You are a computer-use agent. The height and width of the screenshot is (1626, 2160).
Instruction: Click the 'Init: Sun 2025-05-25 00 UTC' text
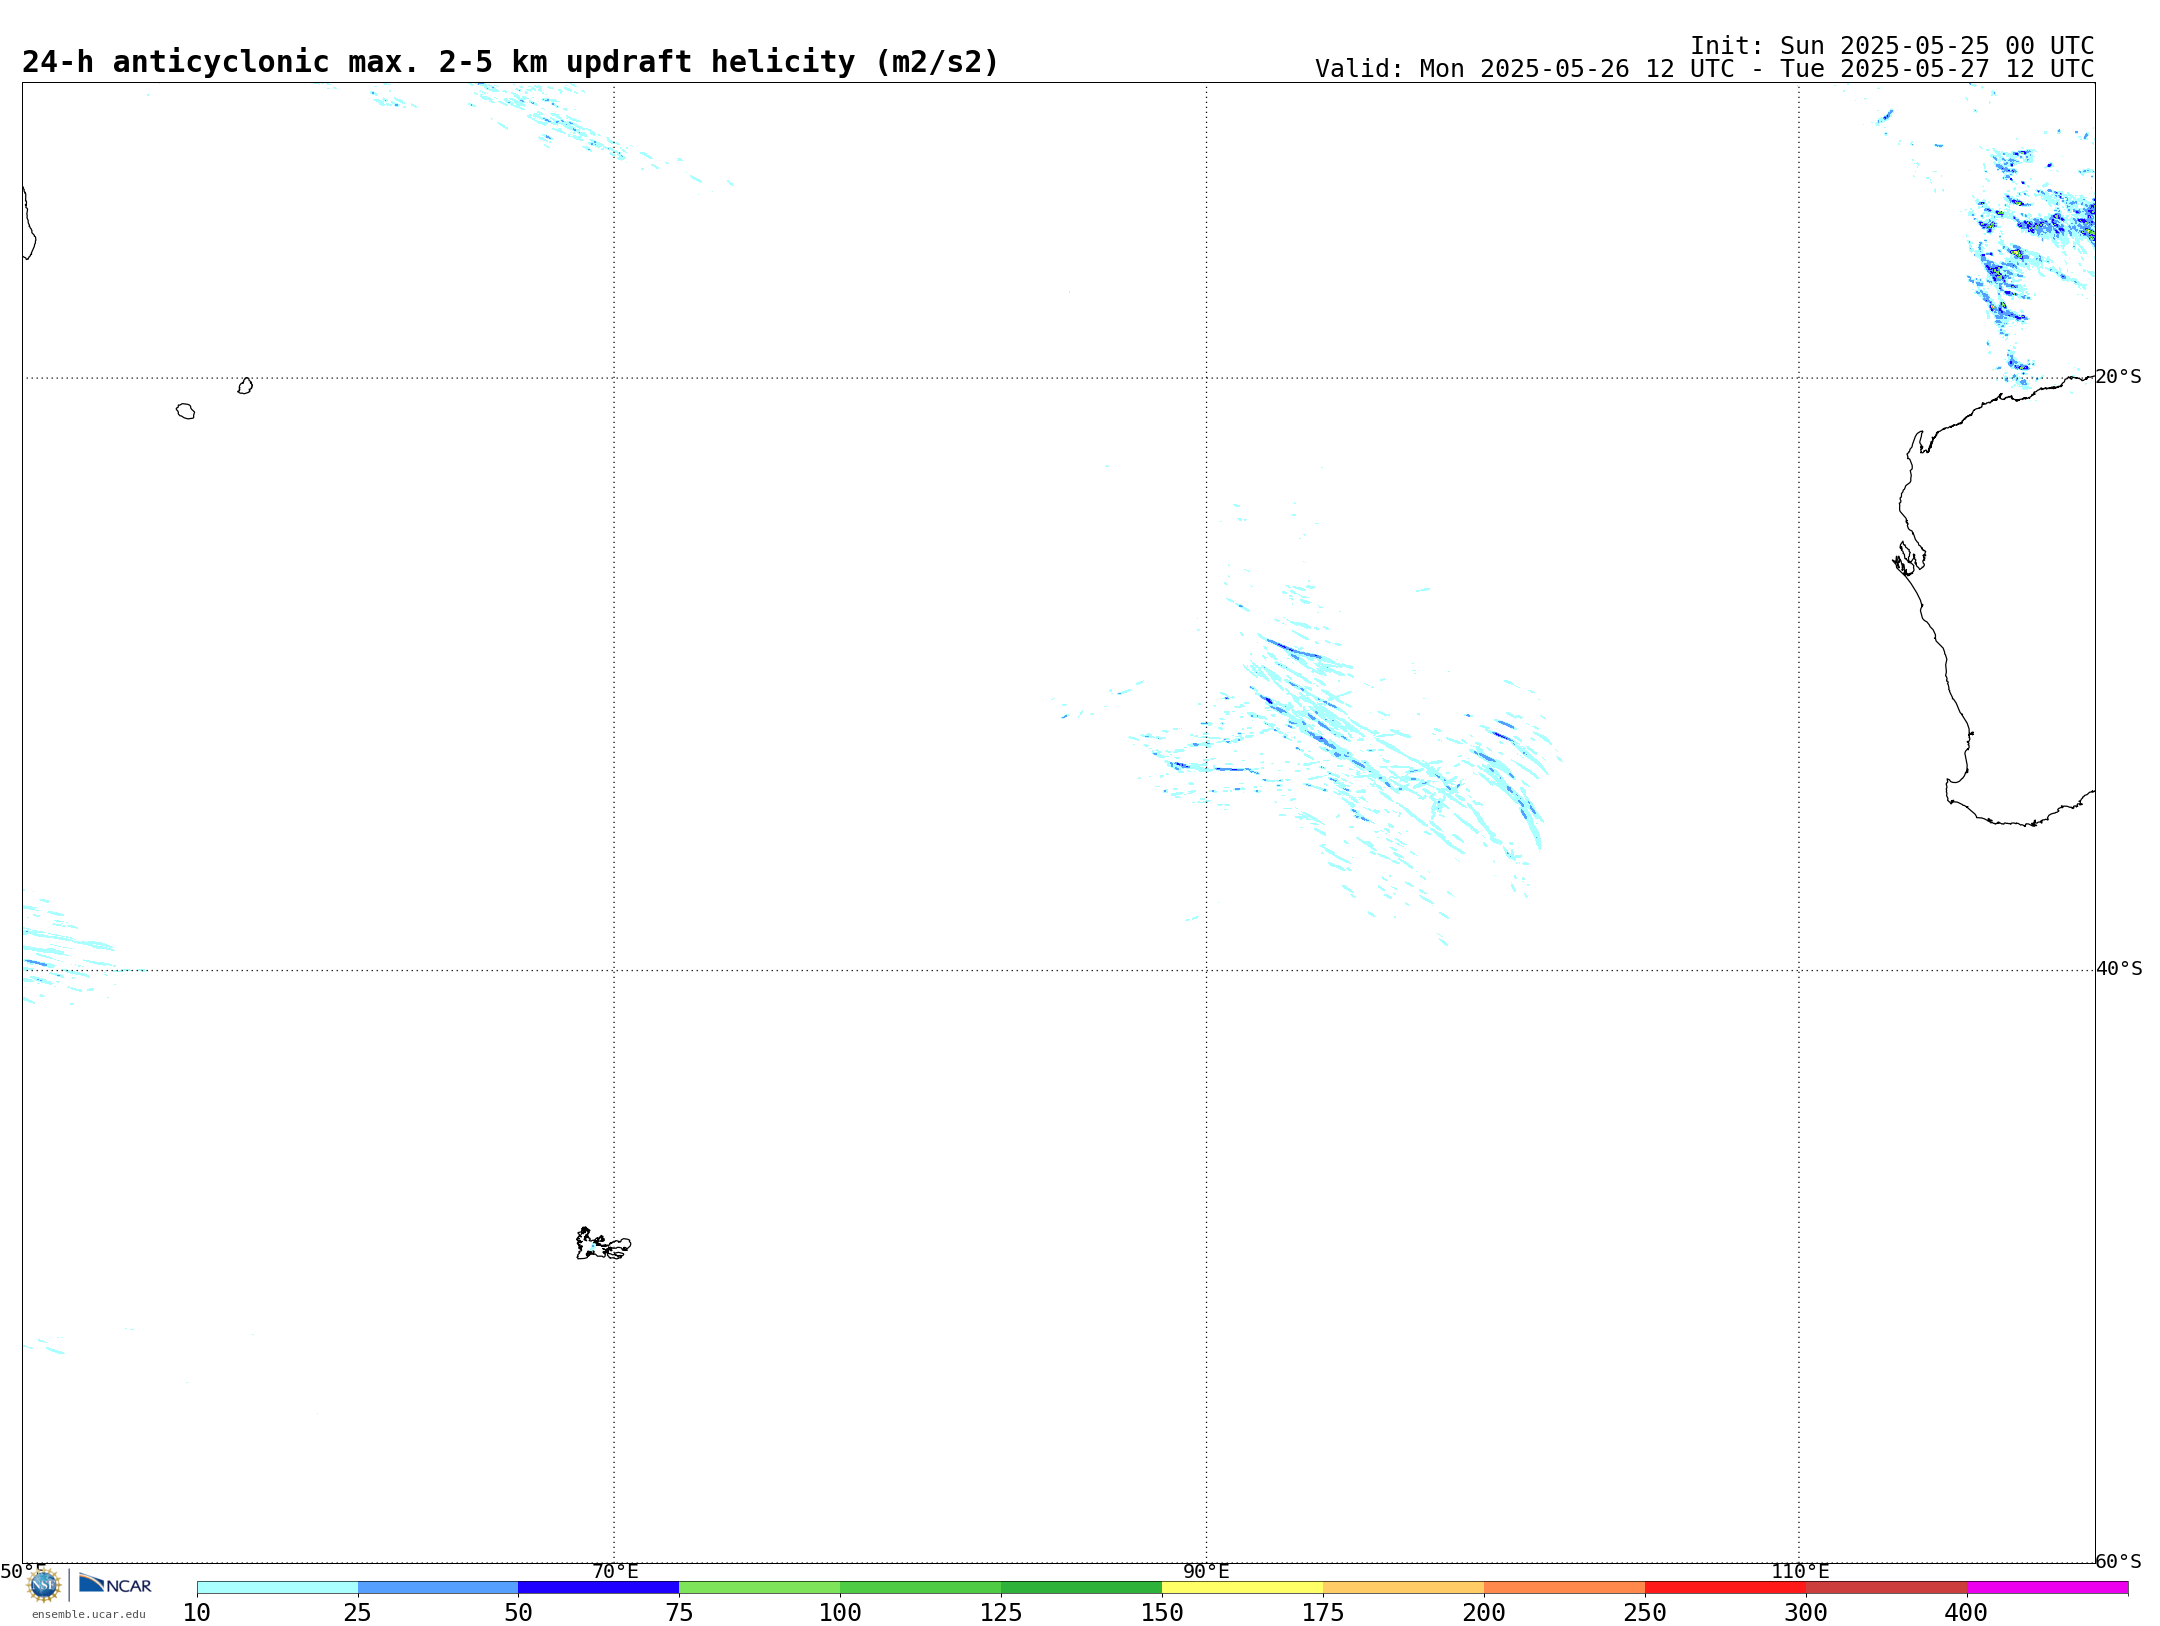(x=1892, y=46)
